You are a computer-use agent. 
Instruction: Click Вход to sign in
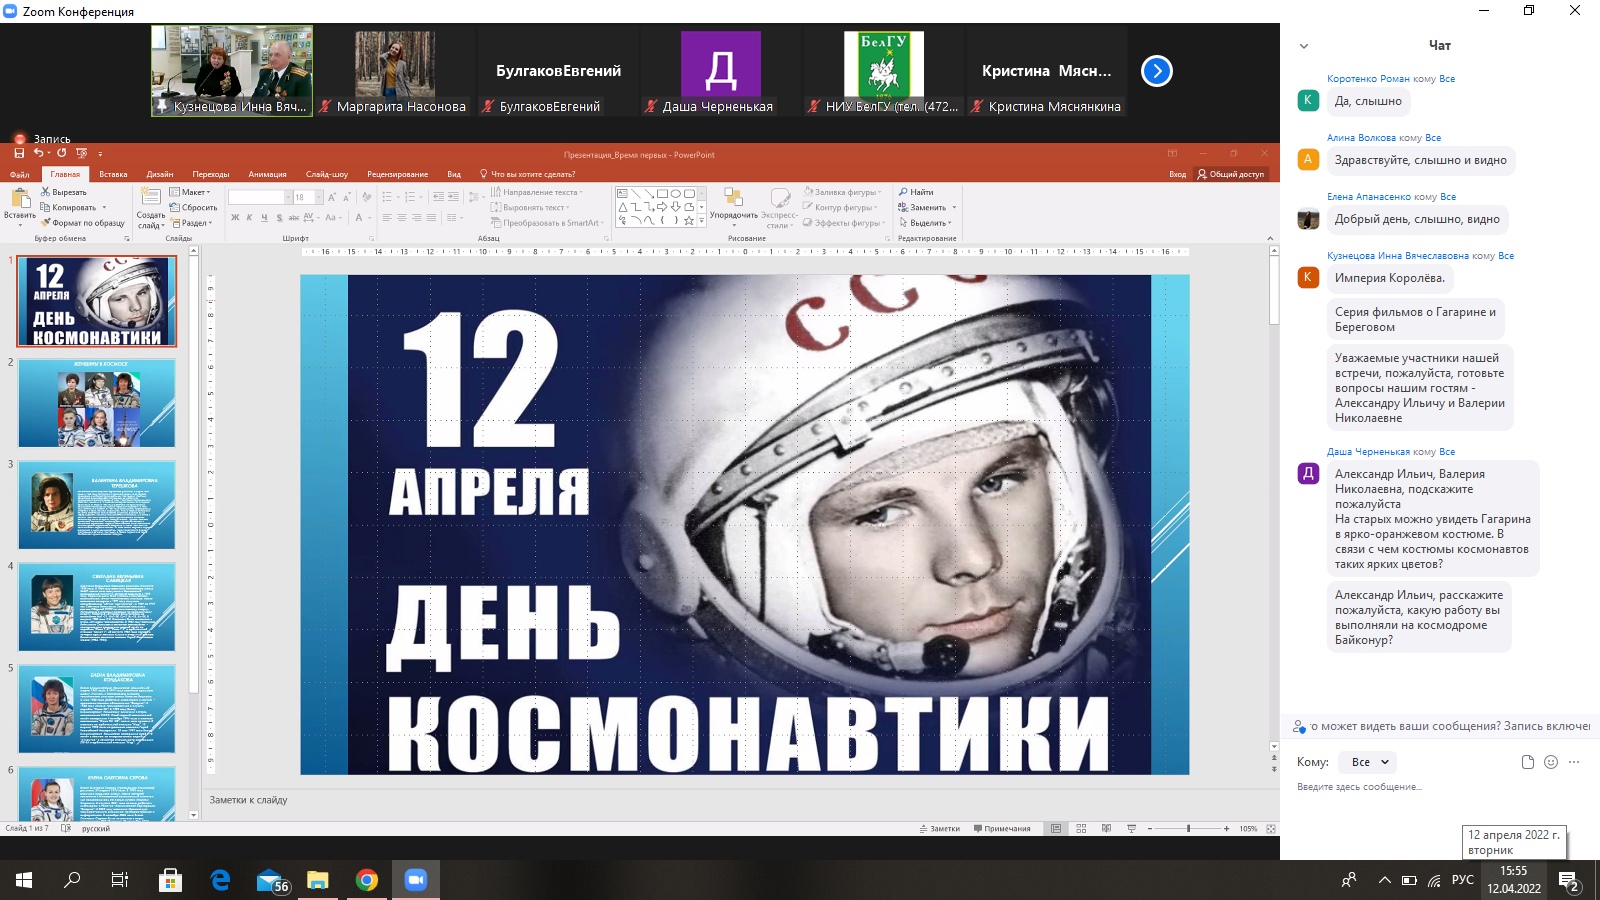(x=1178, y=174)
